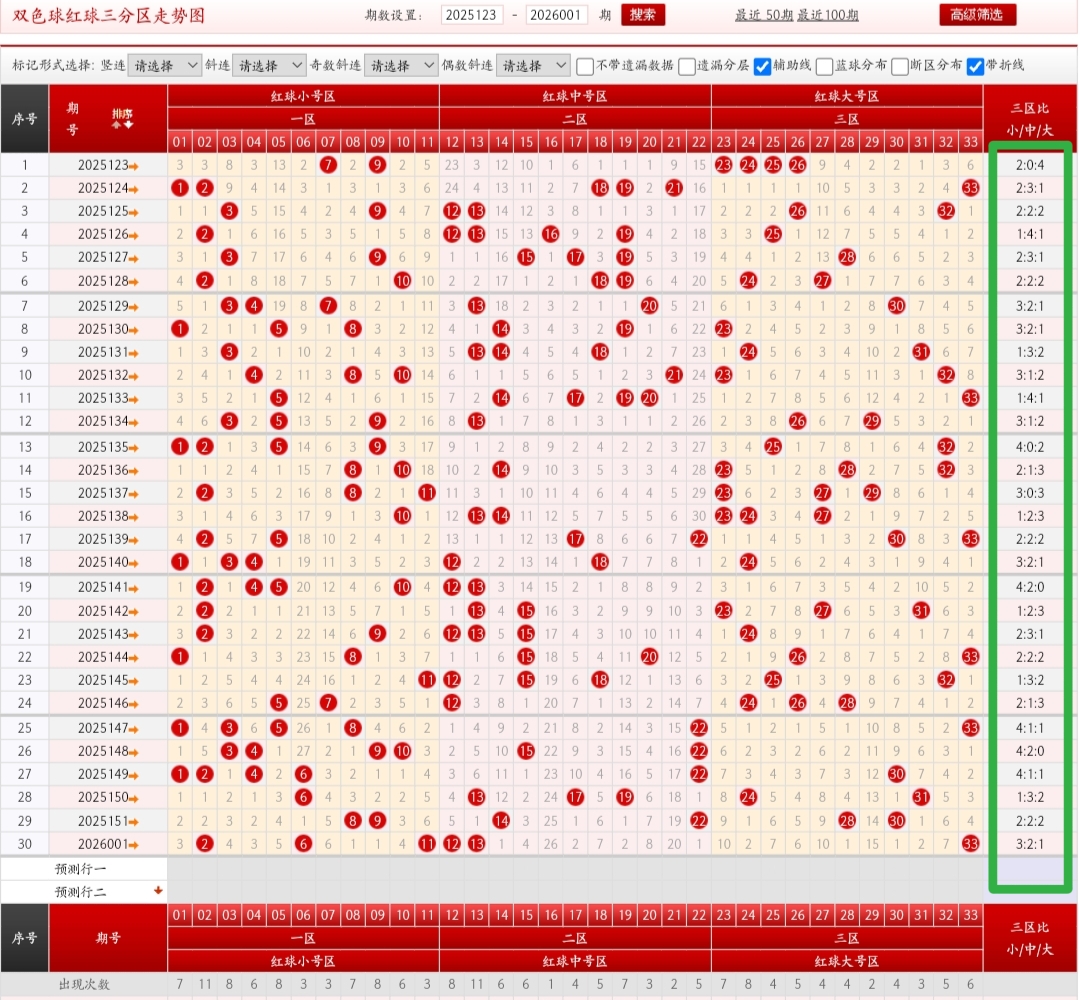Screen dimensions: 1080x1000
Task: Open the 斜连 dropdown
Action: (269, 65)
